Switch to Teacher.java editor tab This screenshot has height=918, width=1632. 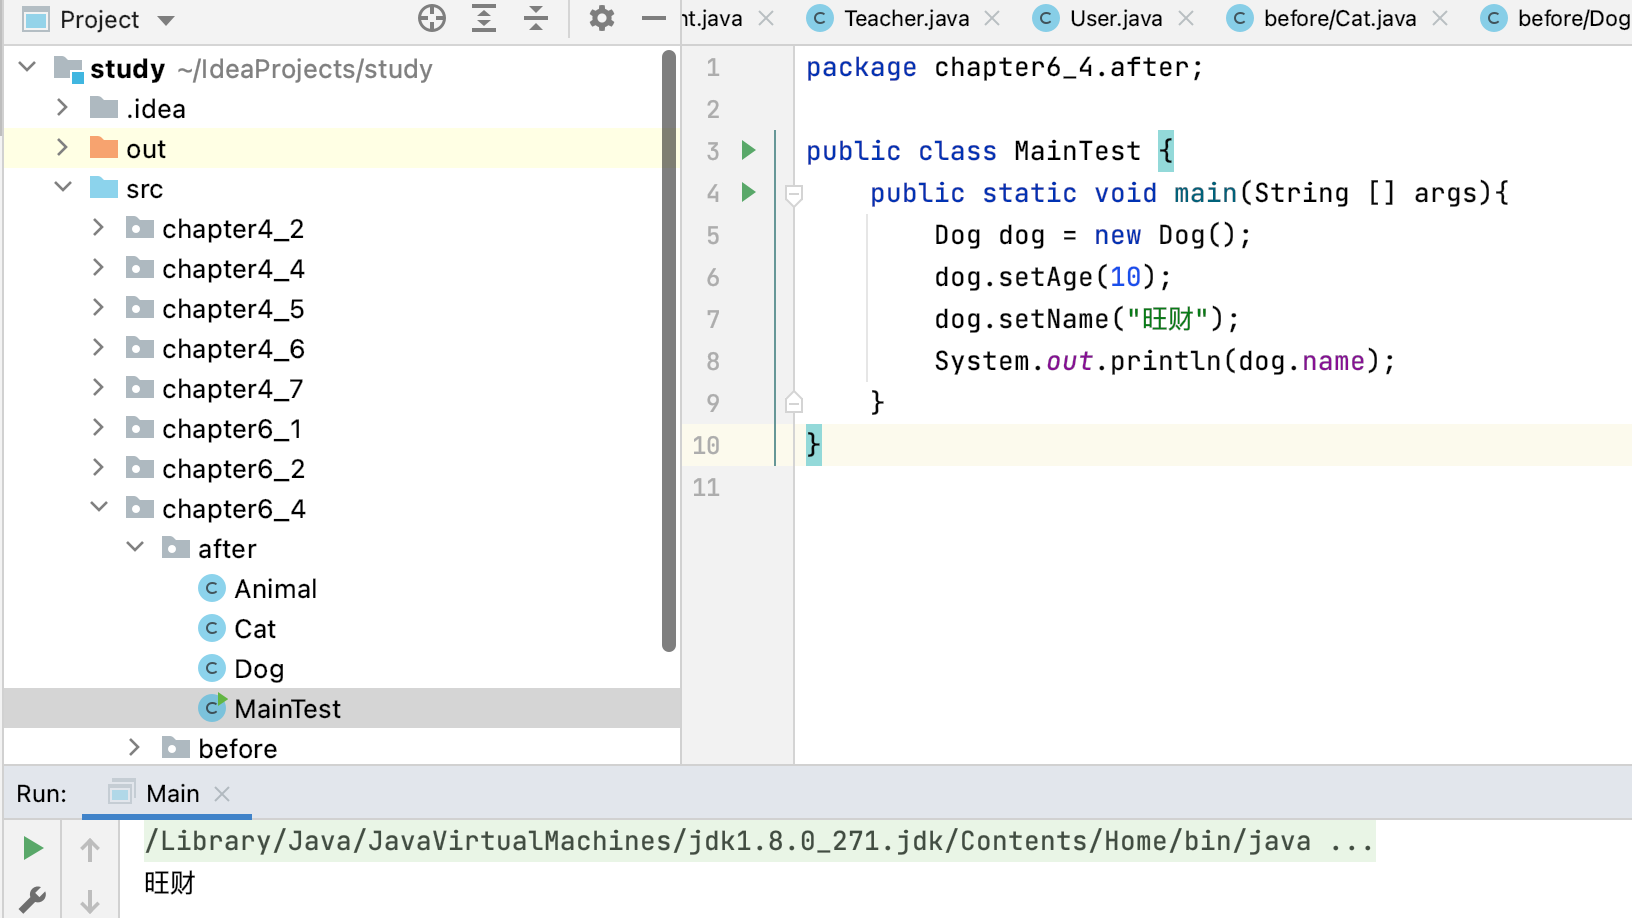pyautogui.click(x=906, y=19)
